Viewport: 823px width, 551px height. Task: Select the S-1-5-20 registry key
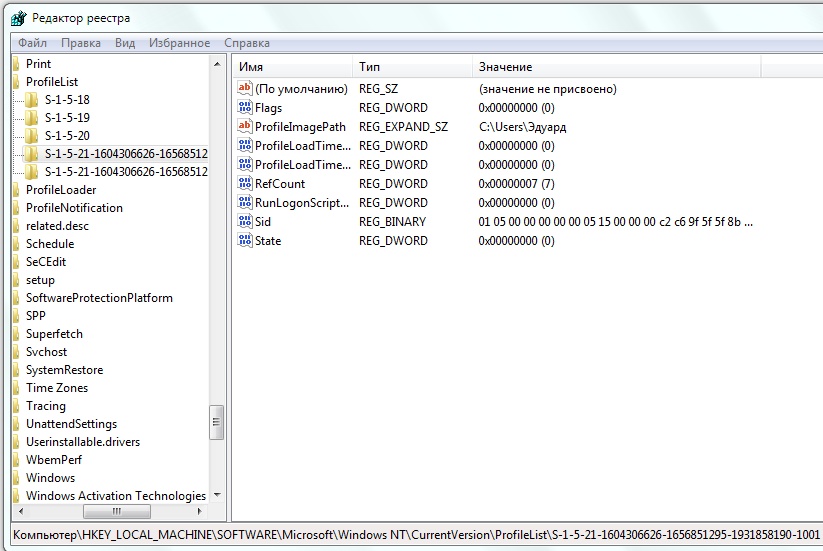[67, 136]
